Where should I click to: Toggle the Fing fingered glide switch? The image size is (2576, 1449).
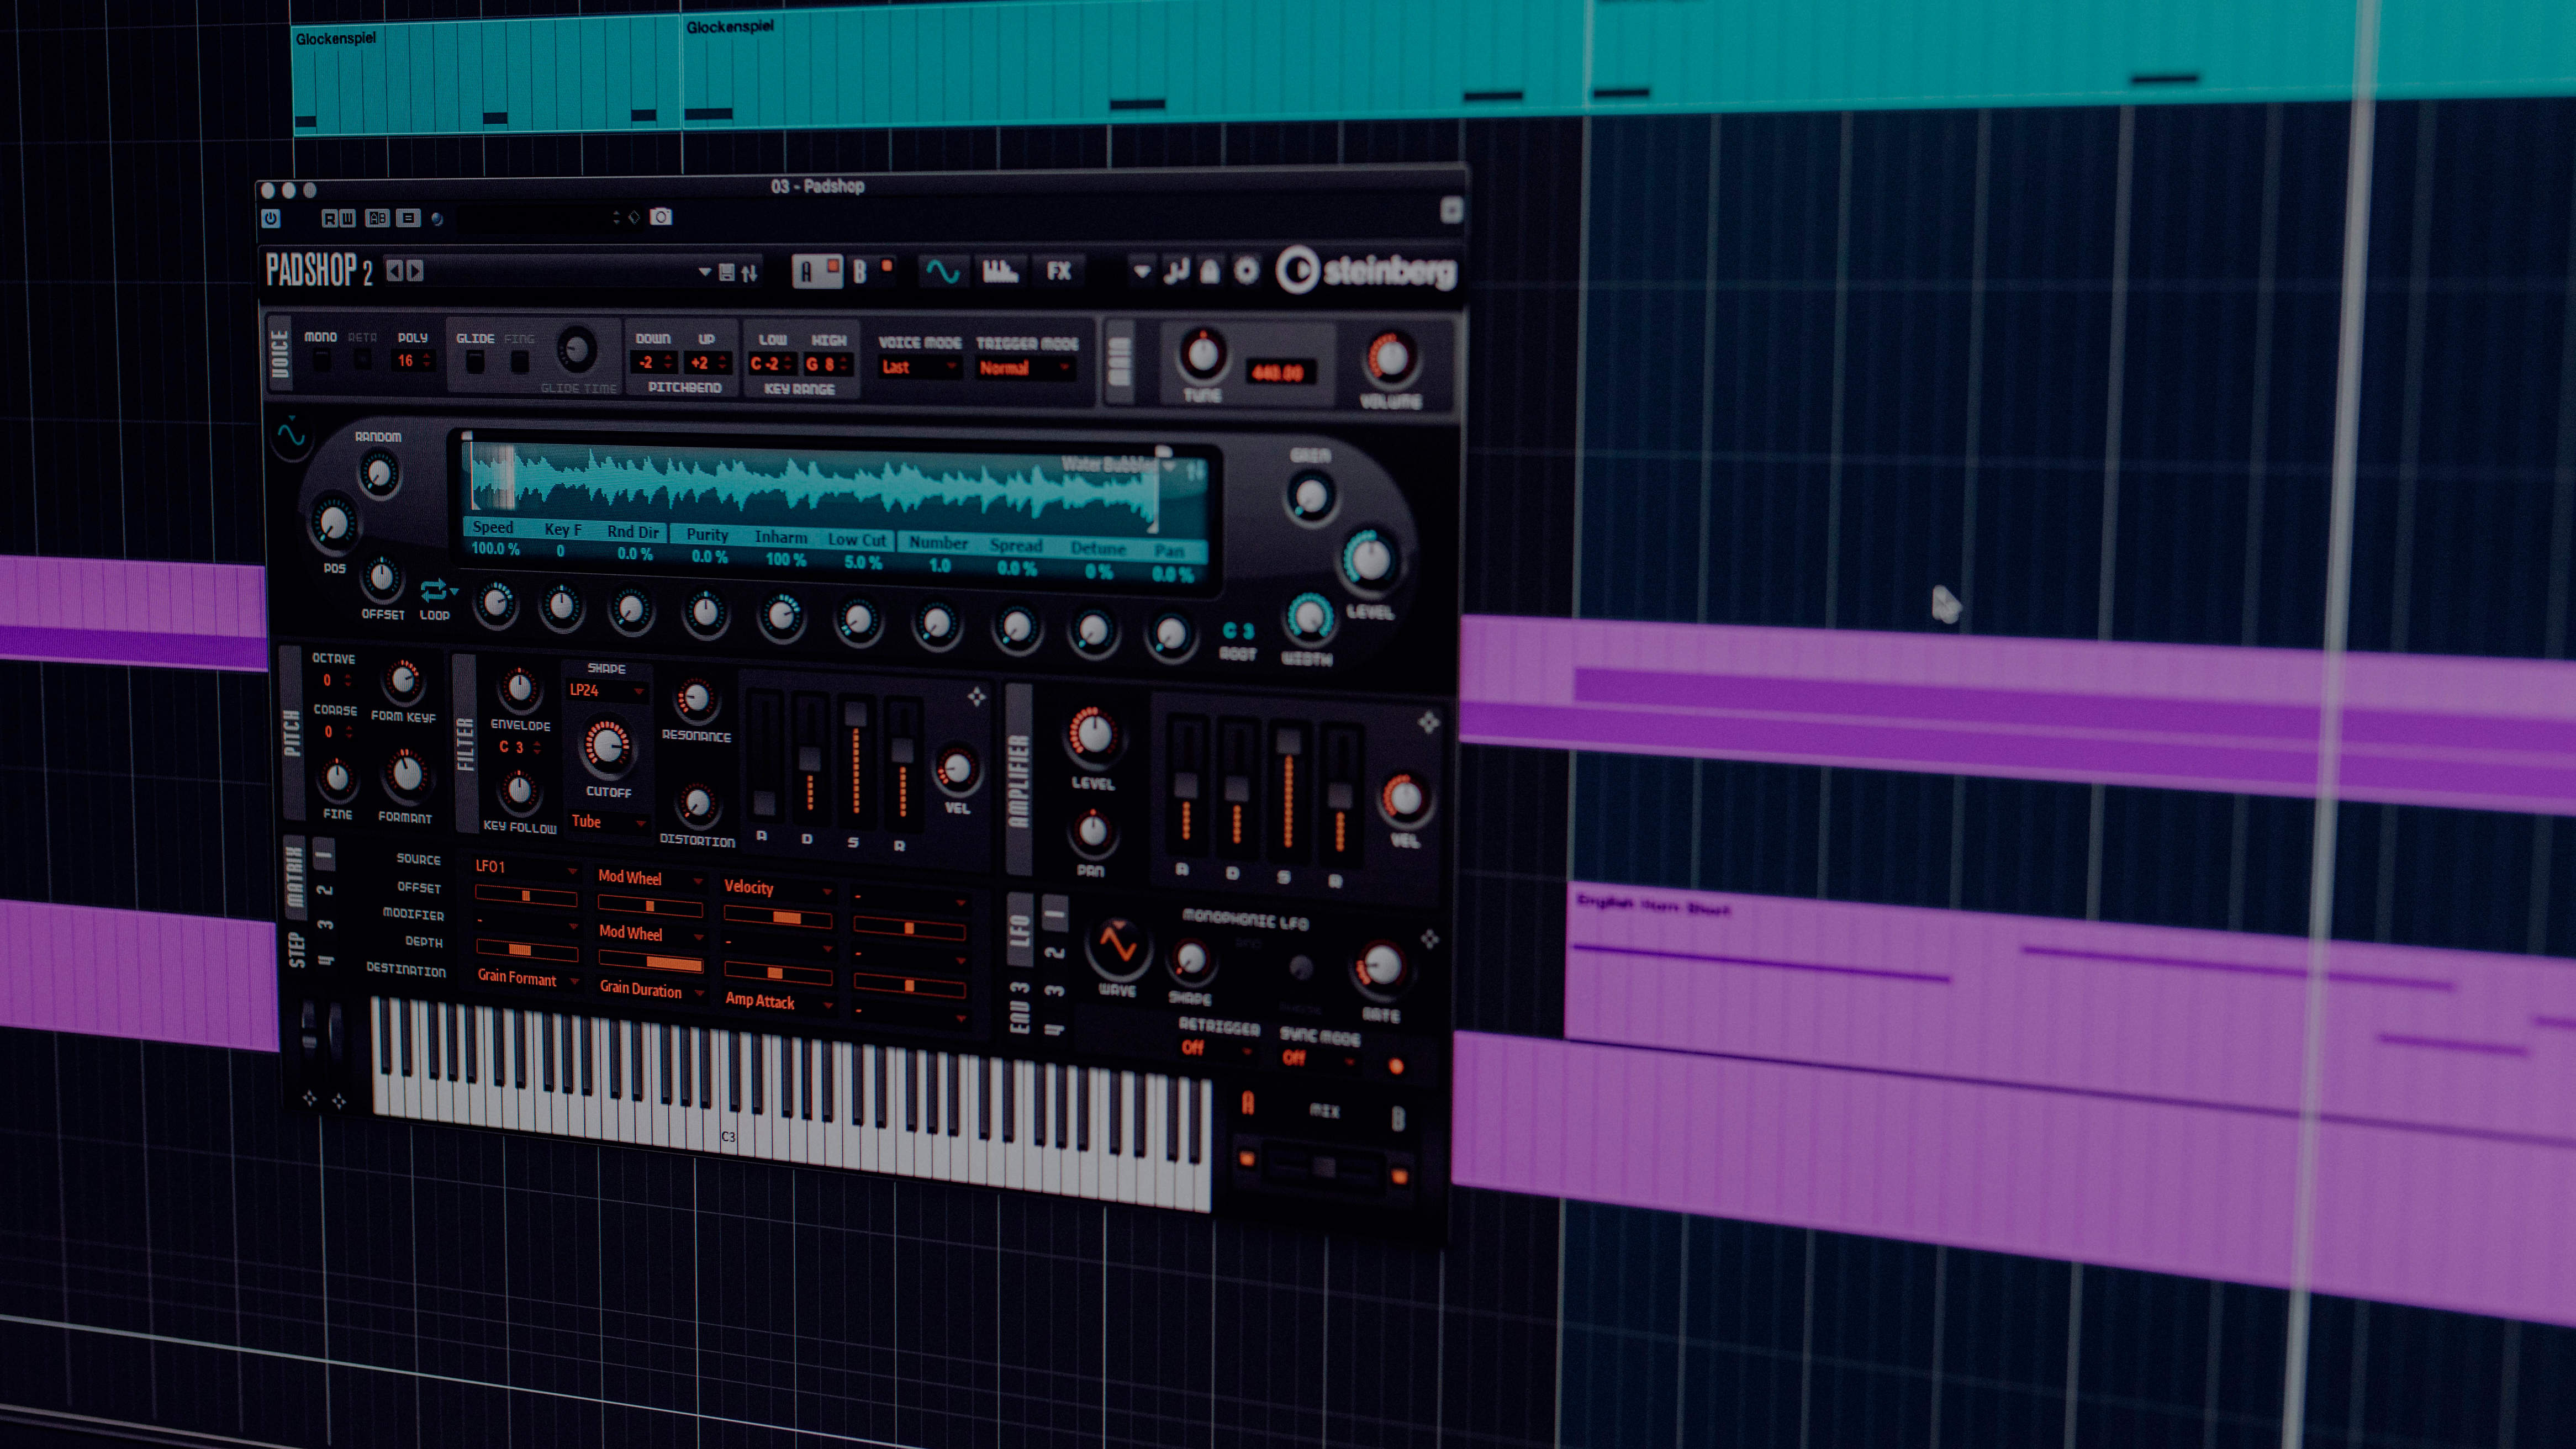519,362
